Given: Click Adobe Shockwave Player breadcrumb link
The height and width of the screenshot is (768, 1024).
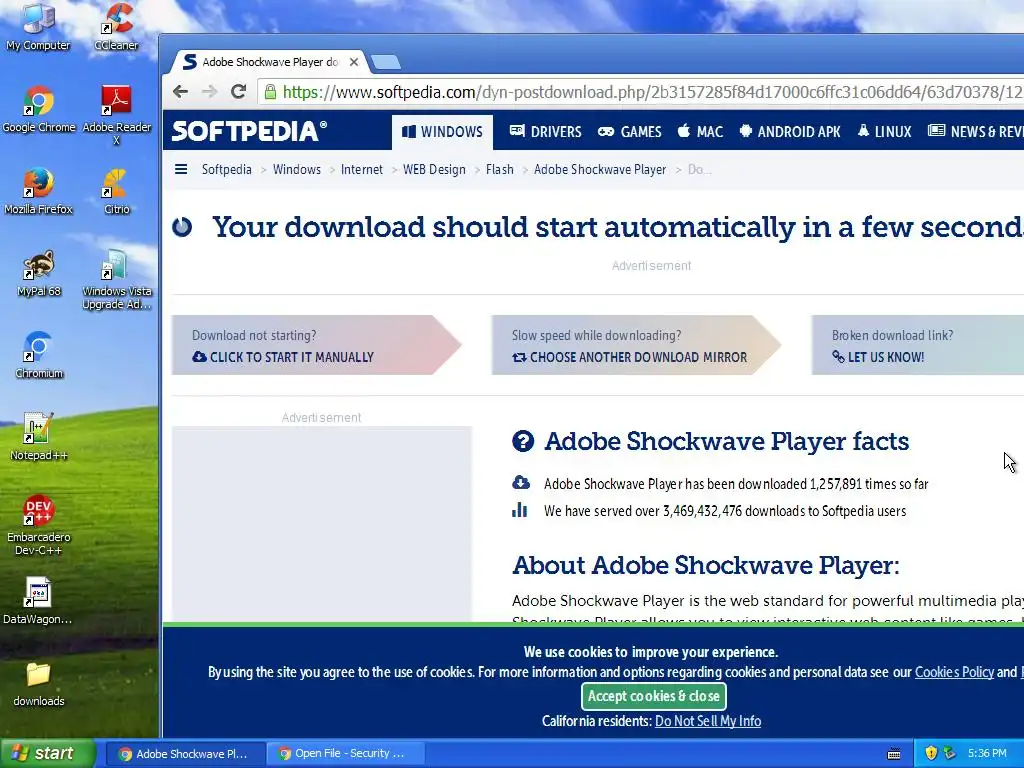Looking at the screenshot, I should coord(600,169).
